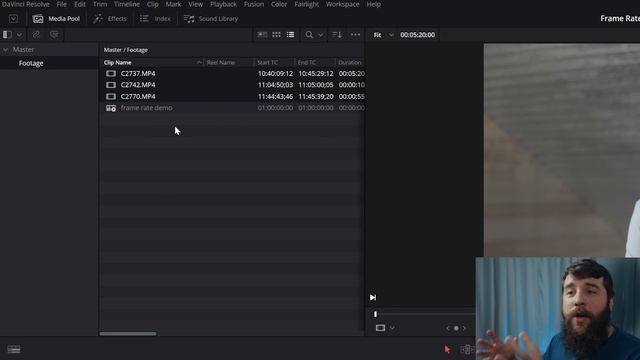Toggle the bin list sidebar icon
Viewport: 640px width, 360px height.
(7, 35)
